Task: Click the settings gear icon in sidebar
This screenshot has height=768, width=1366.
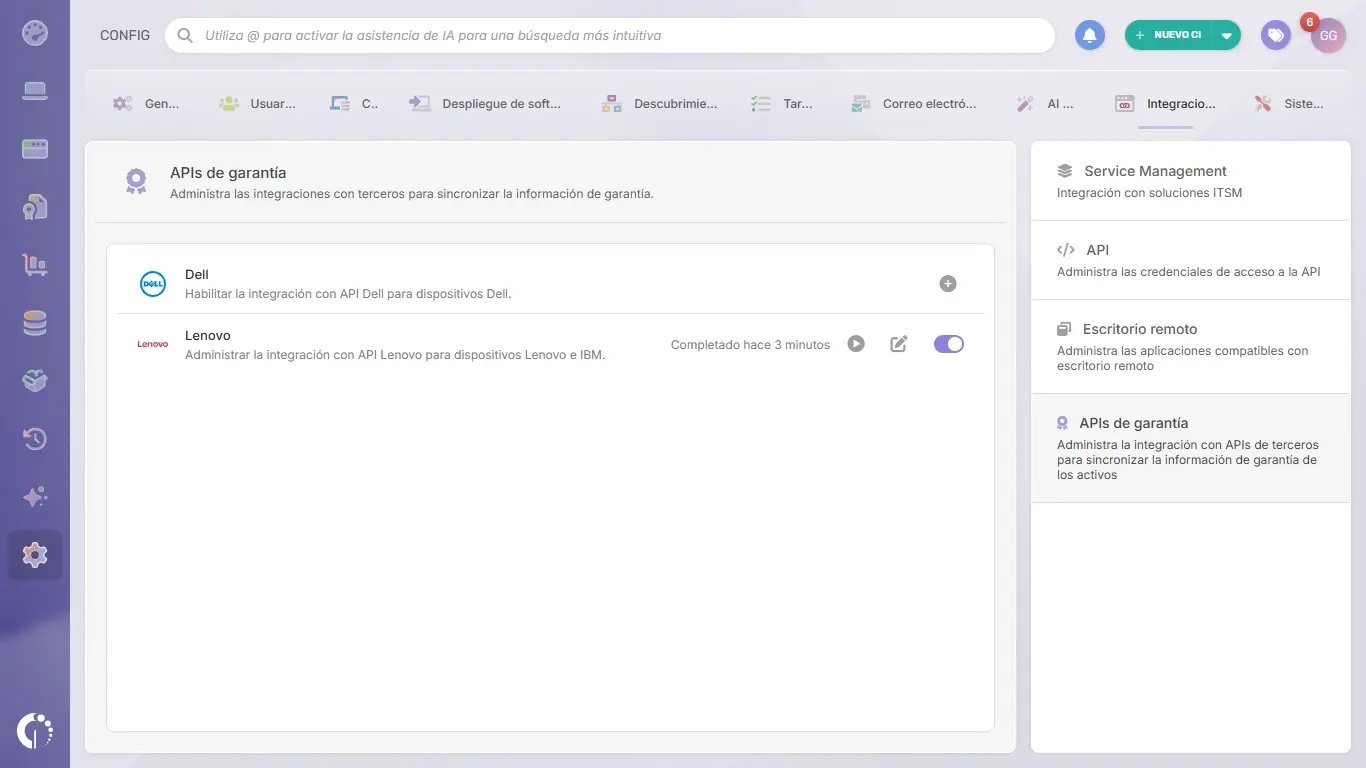Action: [35, 555]
